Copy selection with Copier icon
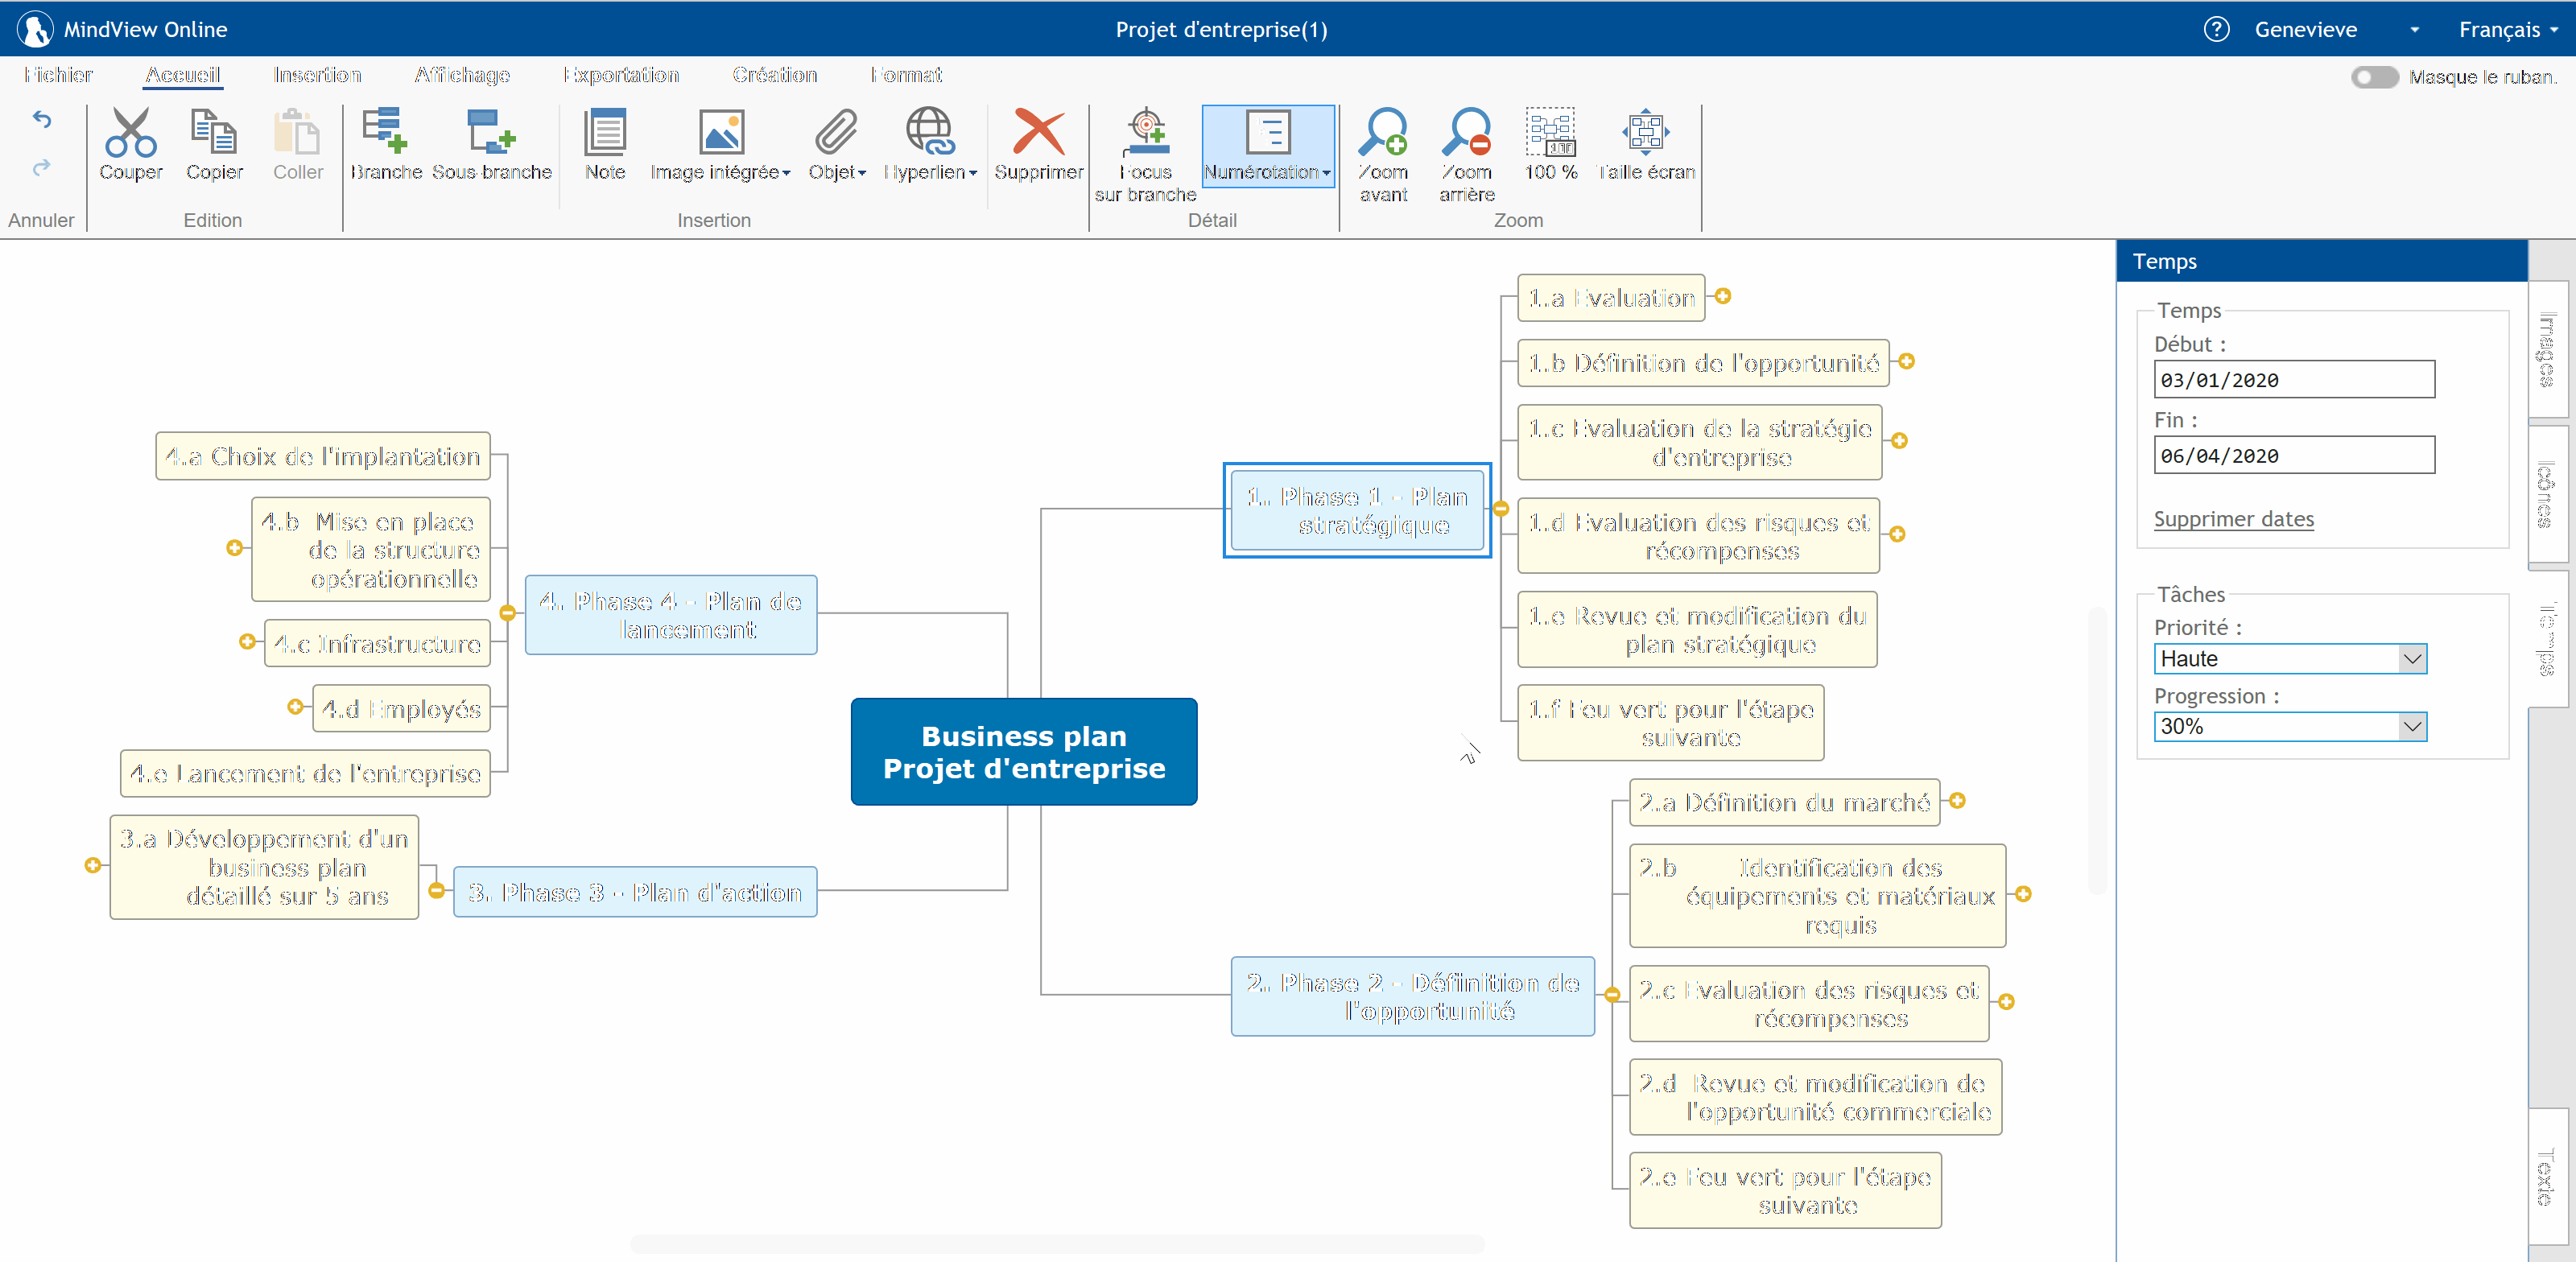The height and width of the screenshot is (1262, 2576). [x=214, y=145]
